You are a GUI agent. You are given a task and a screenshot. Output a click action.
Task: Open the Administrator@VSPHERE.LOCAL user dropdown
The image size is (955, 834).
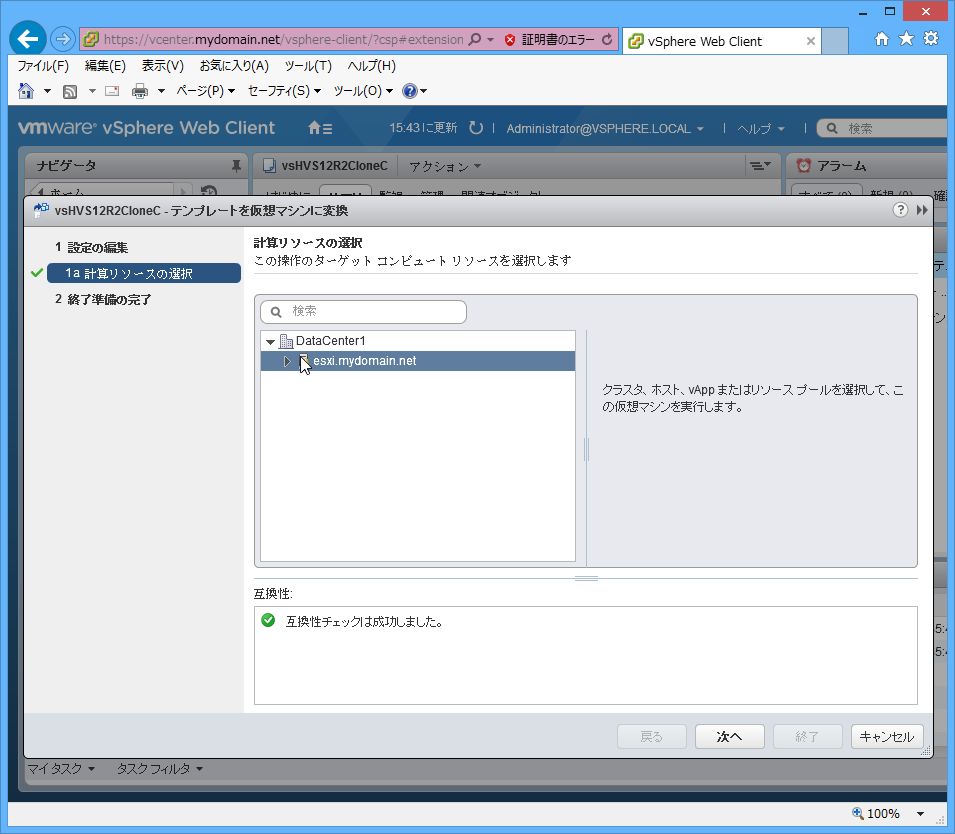(x=605, y=129)
